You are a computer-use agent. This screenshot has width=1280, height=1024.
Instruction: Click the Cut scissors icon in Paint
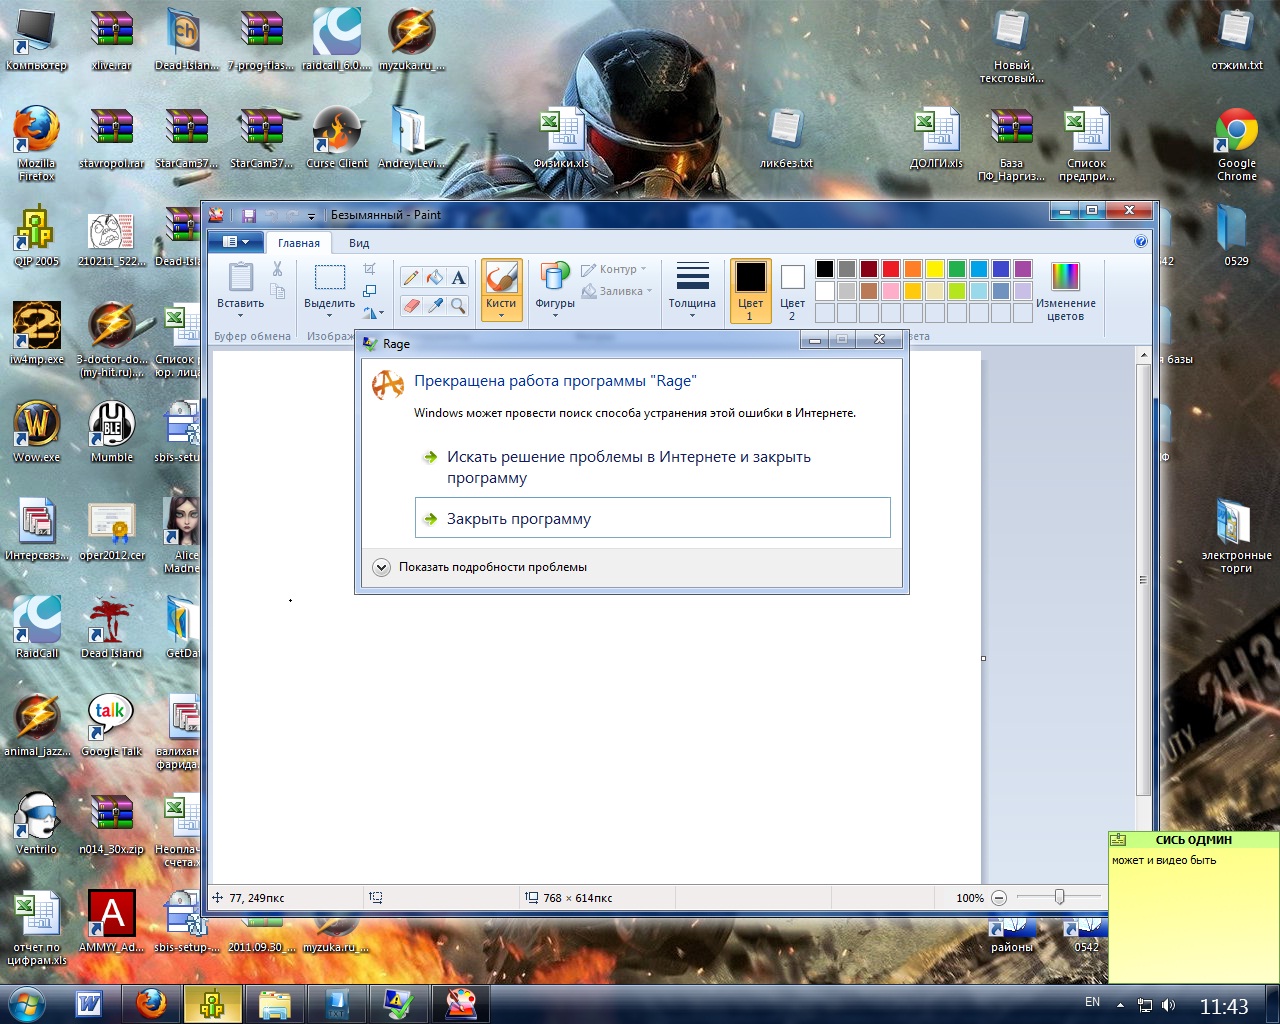click(277, 269)
